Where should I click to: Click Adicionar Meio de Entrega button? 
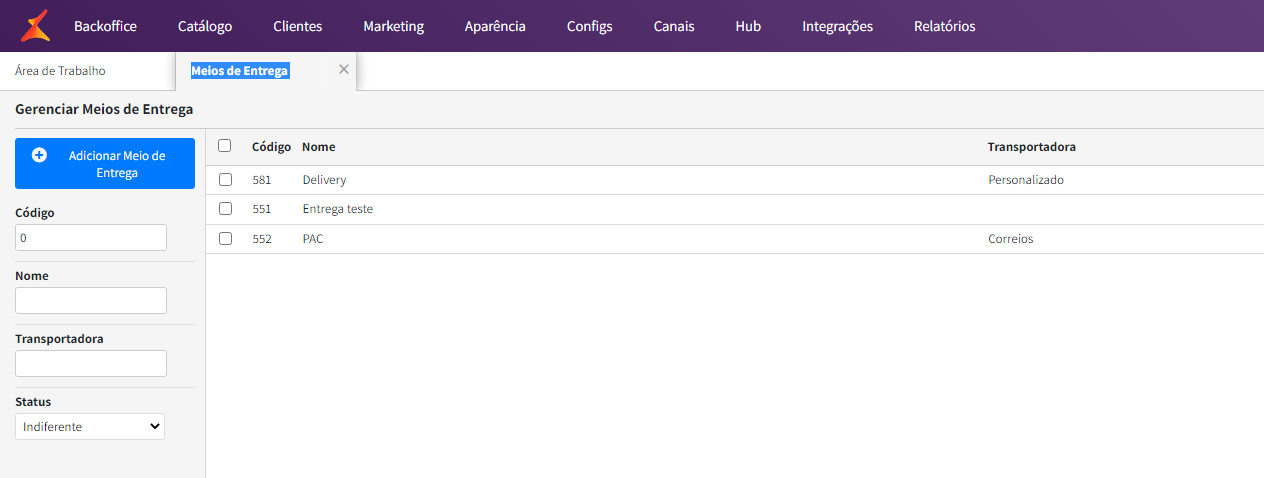point(105,164)
